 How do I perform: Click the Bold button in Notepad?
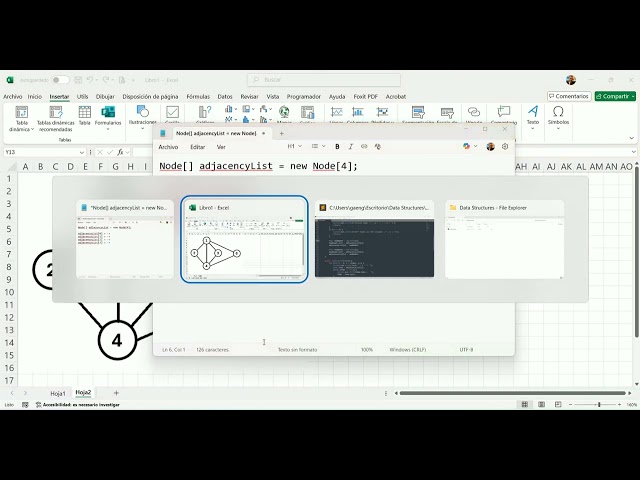[337, 147]
